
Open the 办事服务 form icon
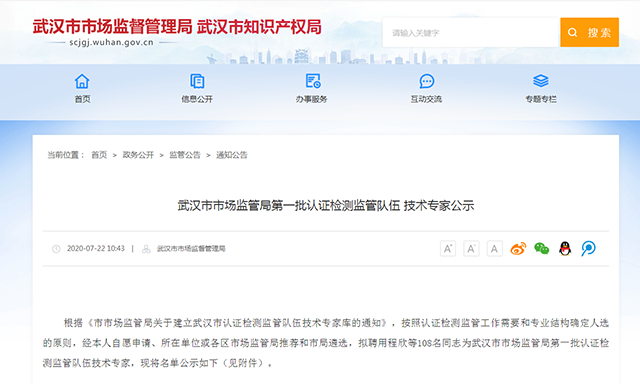tap(313, 81)
